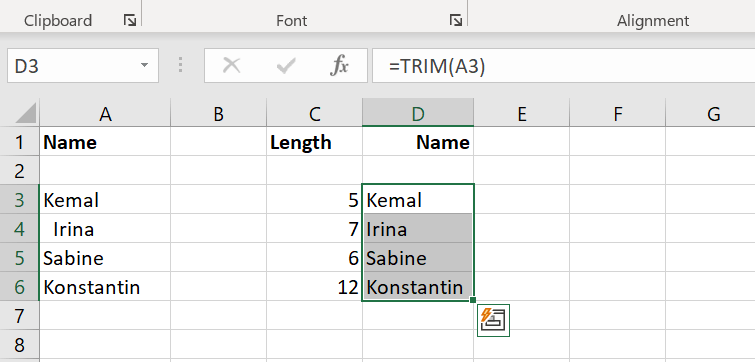
Task: Select row 4 header
Action: click(20, 229)
